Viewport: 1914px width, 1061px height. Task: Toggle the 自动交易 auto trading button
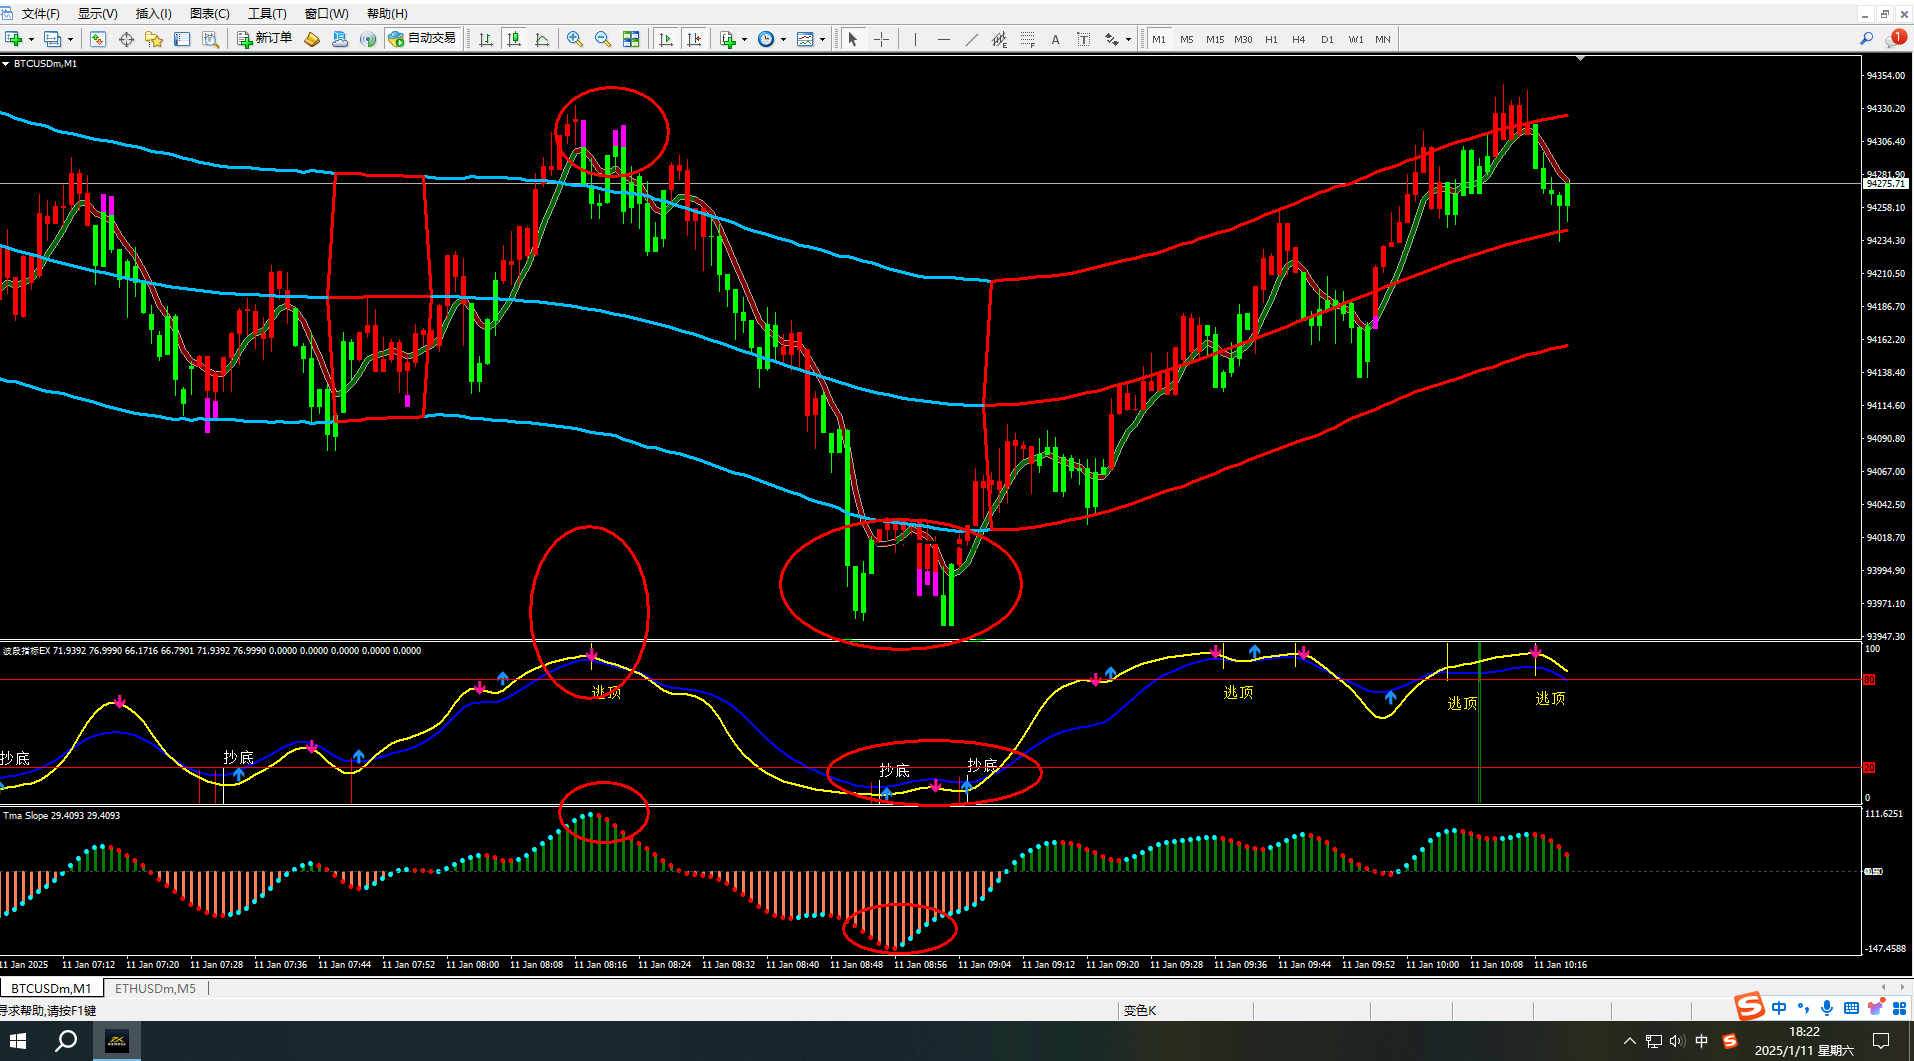pos(422,39)
